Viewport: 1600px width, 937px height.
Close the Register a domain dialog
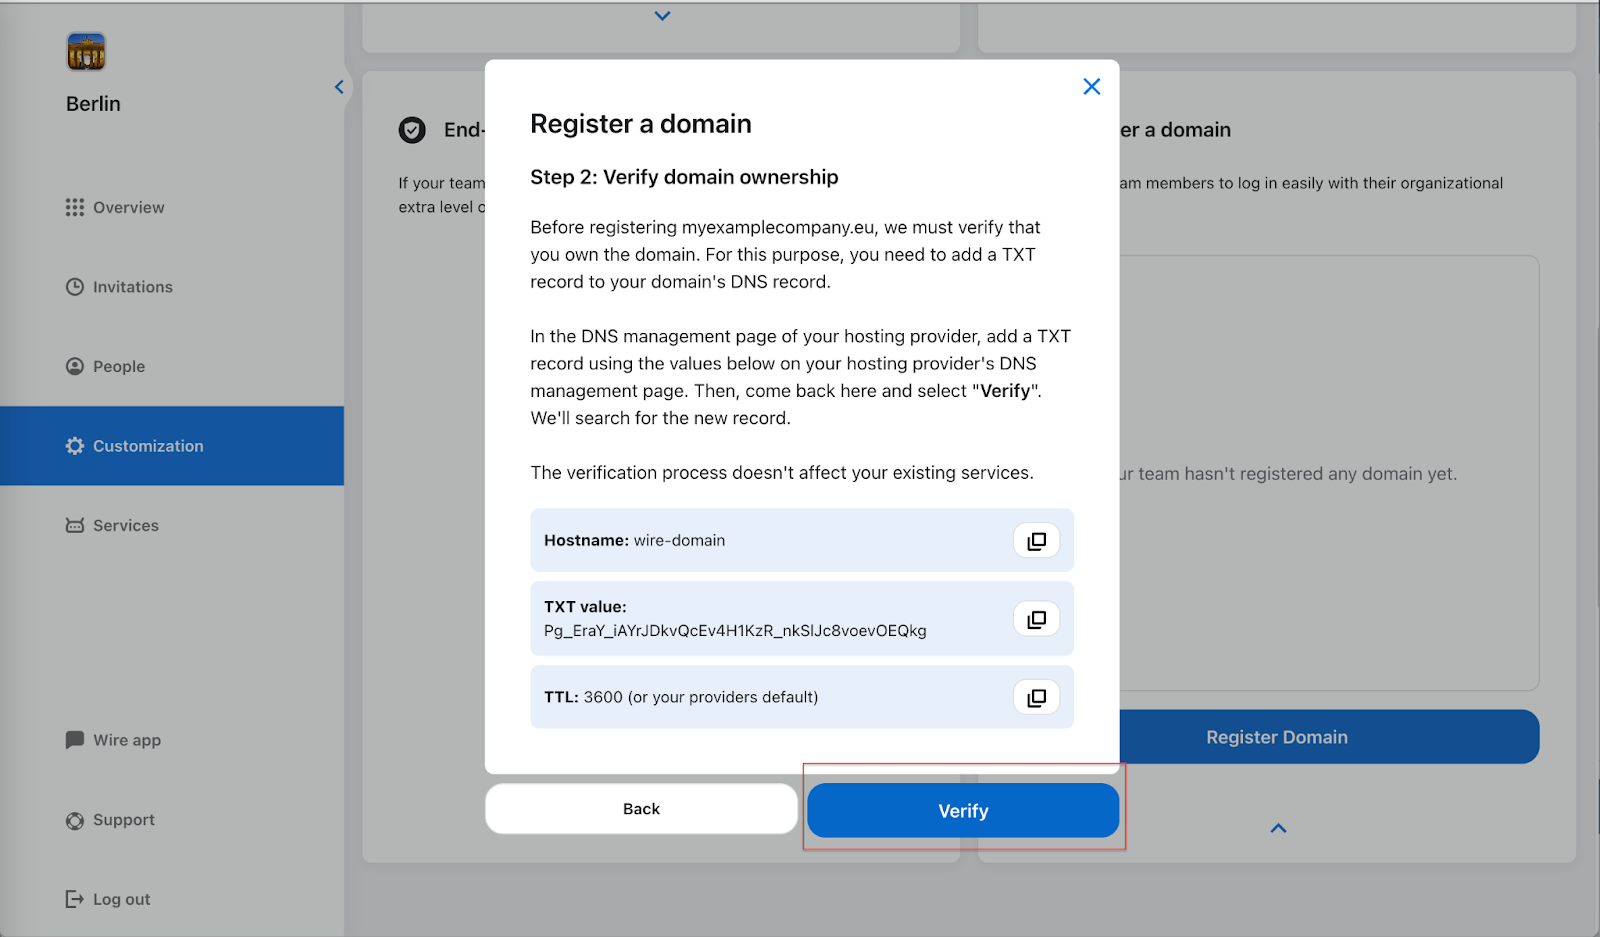(1092, 87)
